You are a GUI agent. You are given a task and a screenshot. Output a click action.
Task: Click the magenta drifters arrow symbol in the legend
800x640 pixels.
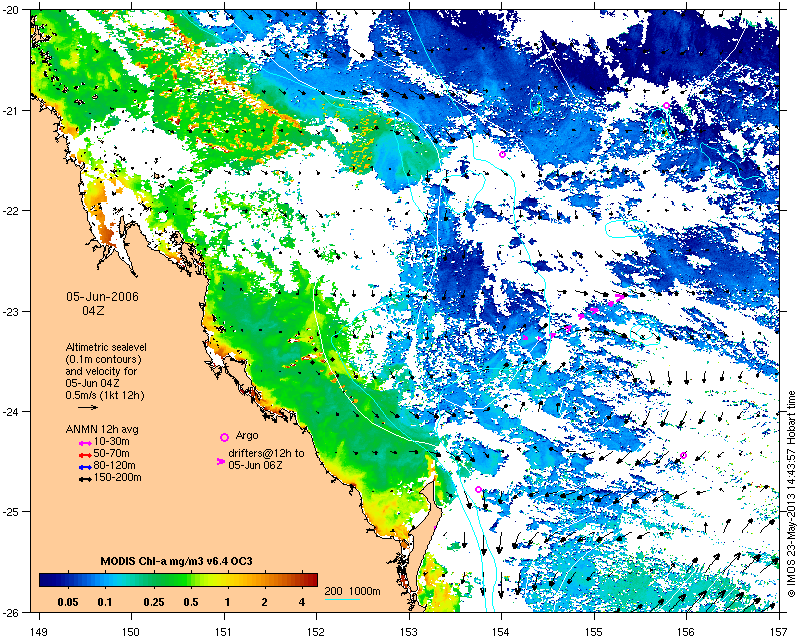[220, 461]
